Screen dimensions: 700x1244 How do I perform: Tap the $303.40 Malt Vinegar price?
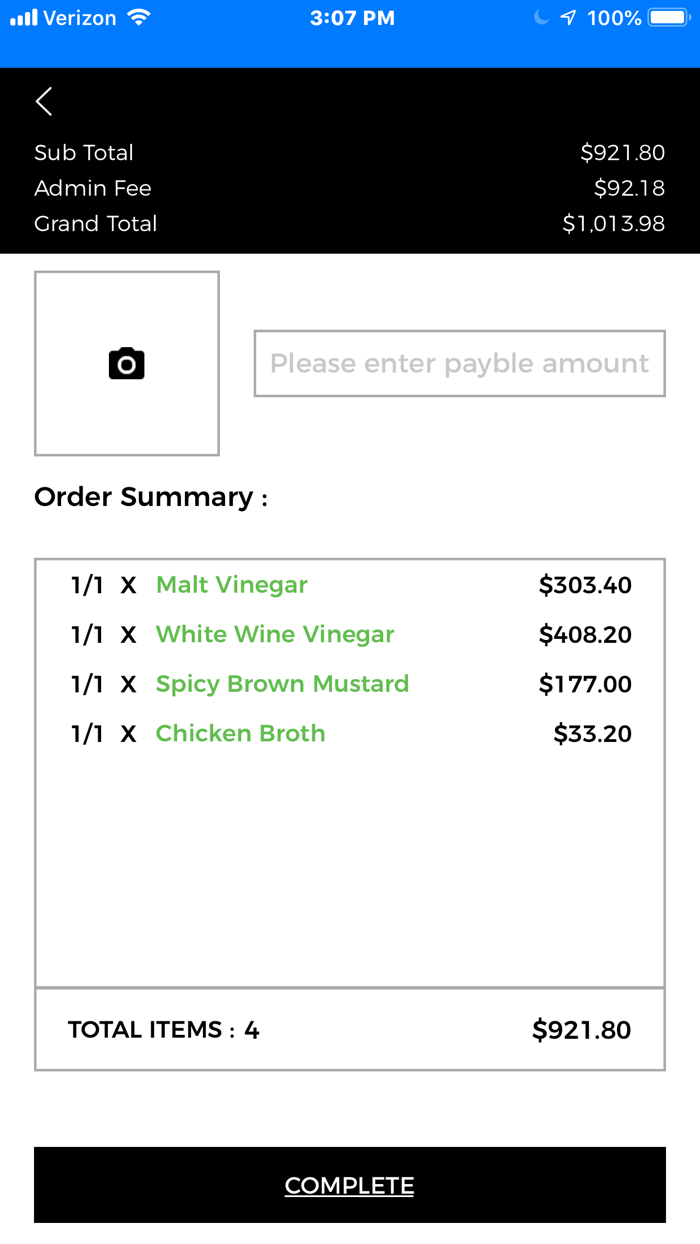[585, 585]
